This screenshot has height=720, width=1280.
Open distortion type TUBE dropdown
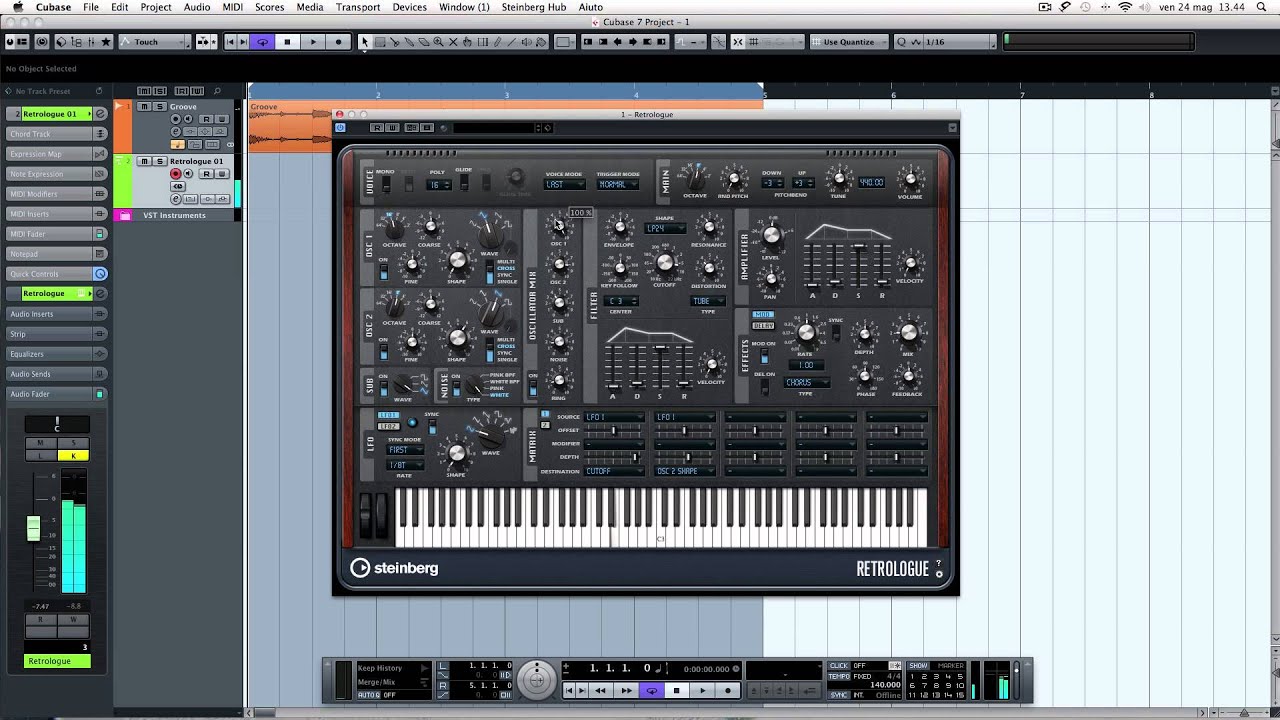pyautogui.click(x=708, y=301)
